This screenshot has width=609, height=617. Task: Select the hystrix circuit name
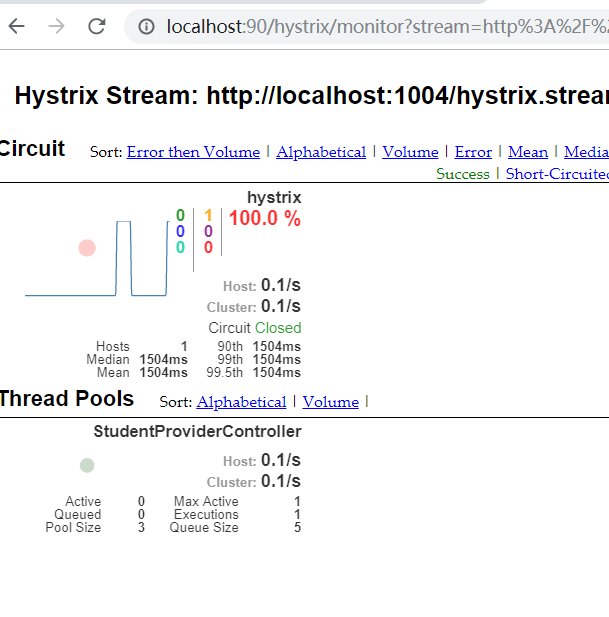tap(274, 197)
